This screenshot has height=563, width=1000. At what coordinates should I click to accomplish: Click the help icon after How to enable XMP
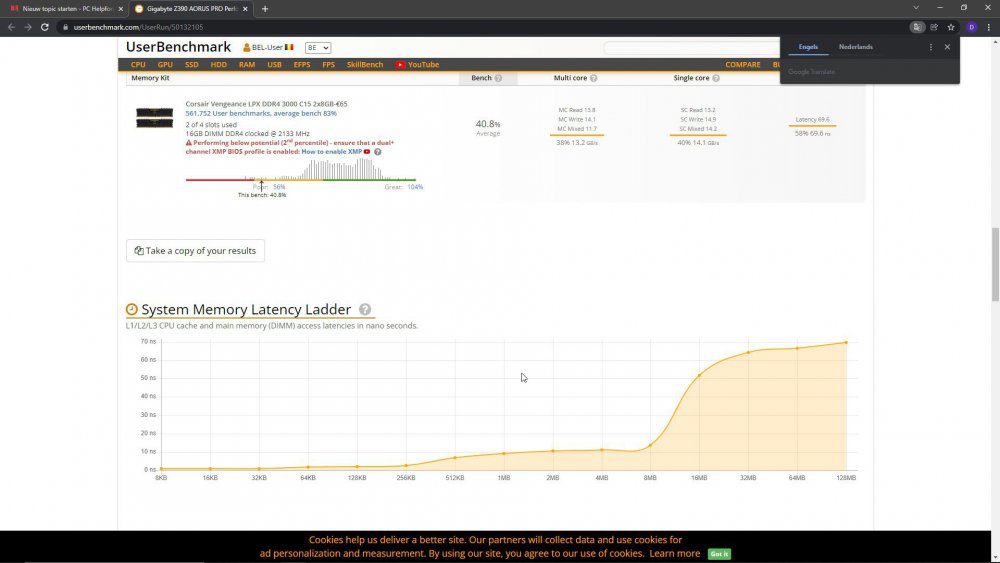378,152
